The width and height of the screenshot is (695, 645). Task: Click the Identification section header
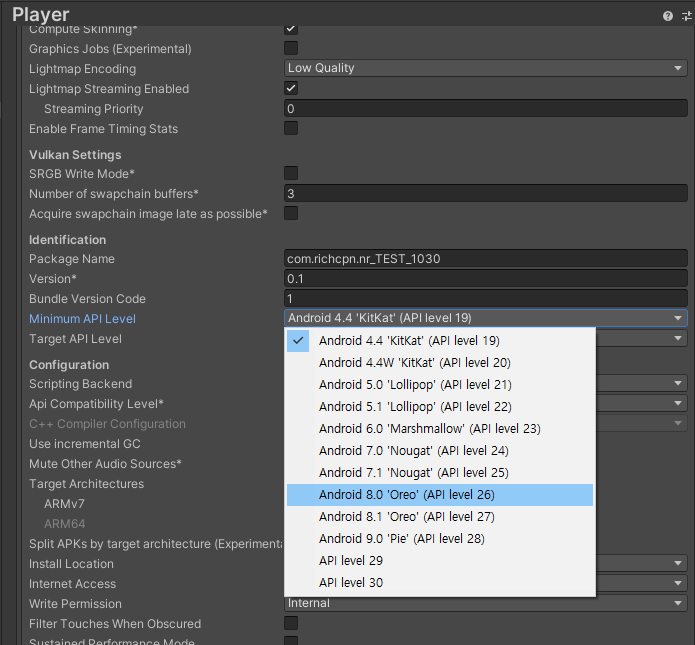(67, 240)
